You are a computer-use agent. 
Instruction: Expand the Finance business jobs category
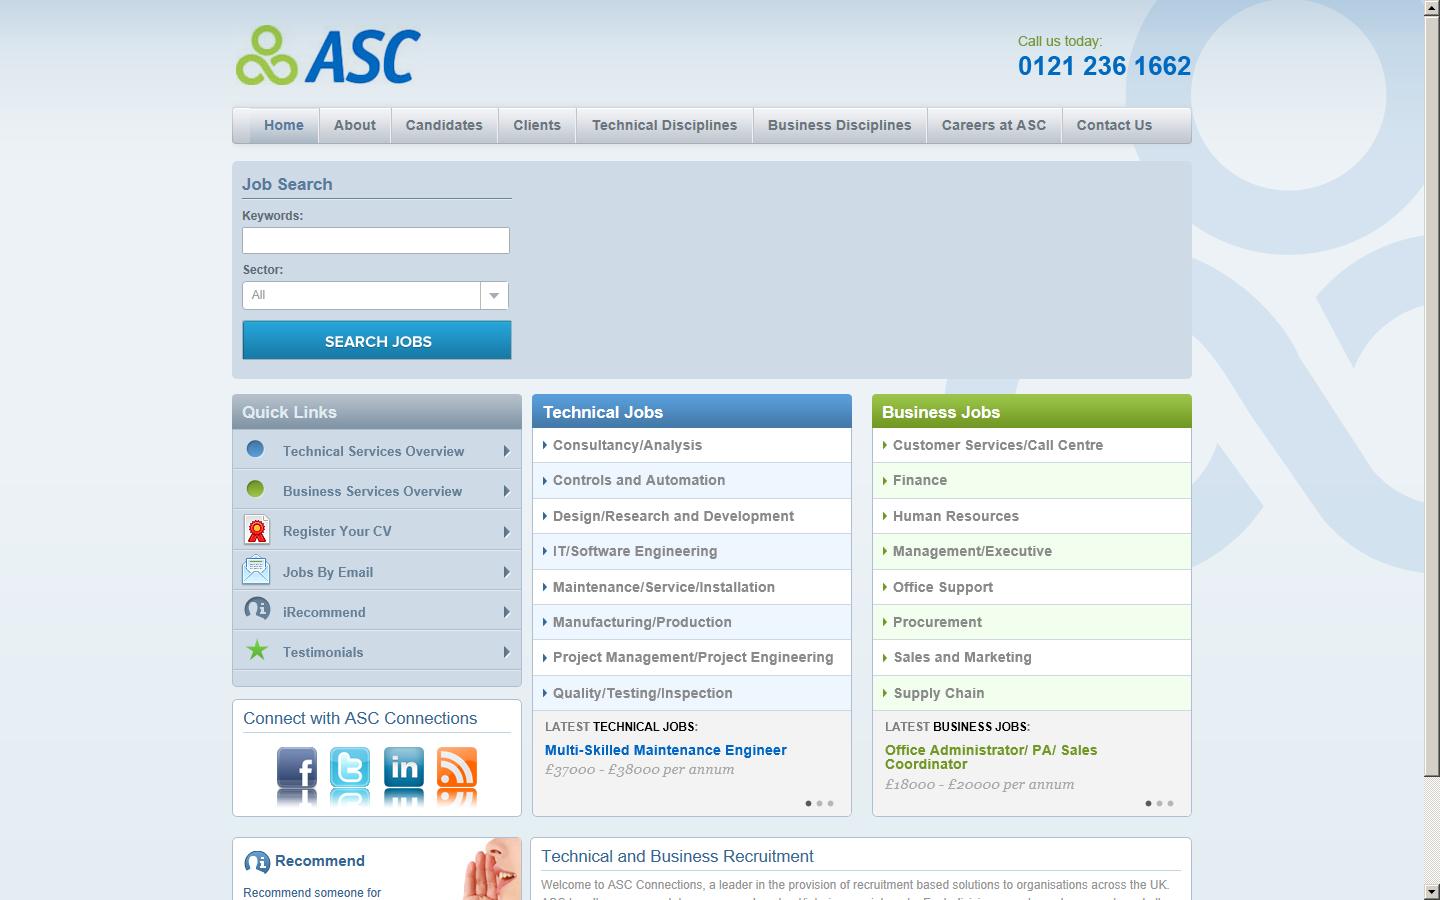point(919,480)
